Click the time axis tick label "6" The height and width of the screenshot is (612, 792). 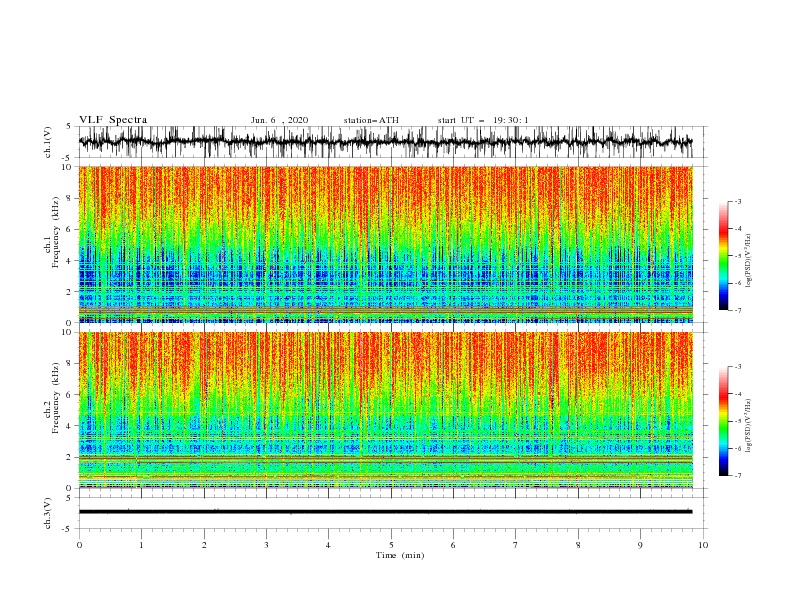tap(453, 545)
